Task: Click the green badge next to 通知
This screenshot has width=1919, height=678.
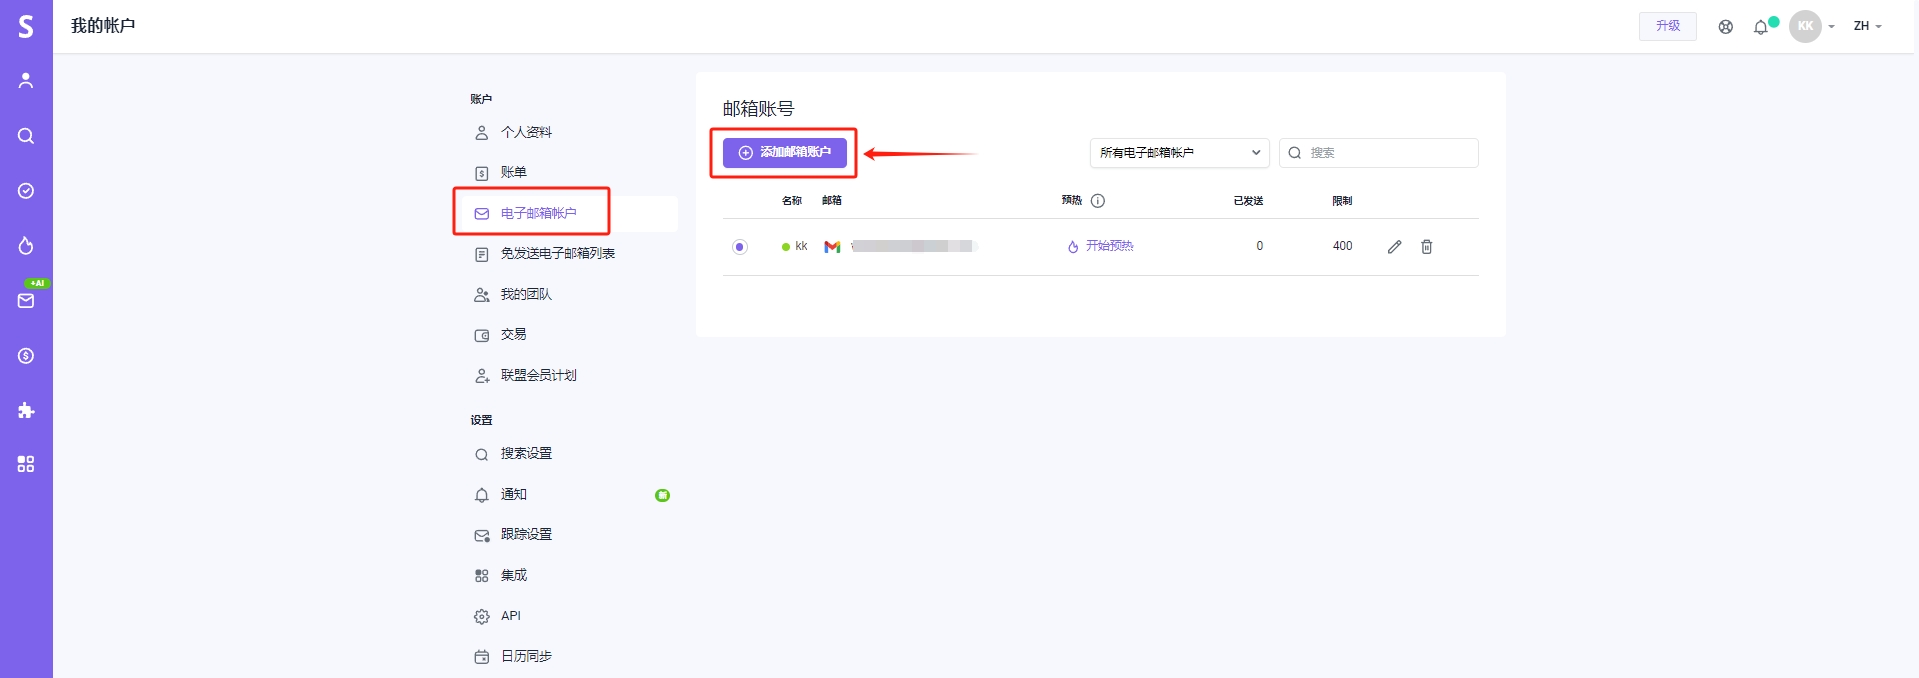Action: 662,495
